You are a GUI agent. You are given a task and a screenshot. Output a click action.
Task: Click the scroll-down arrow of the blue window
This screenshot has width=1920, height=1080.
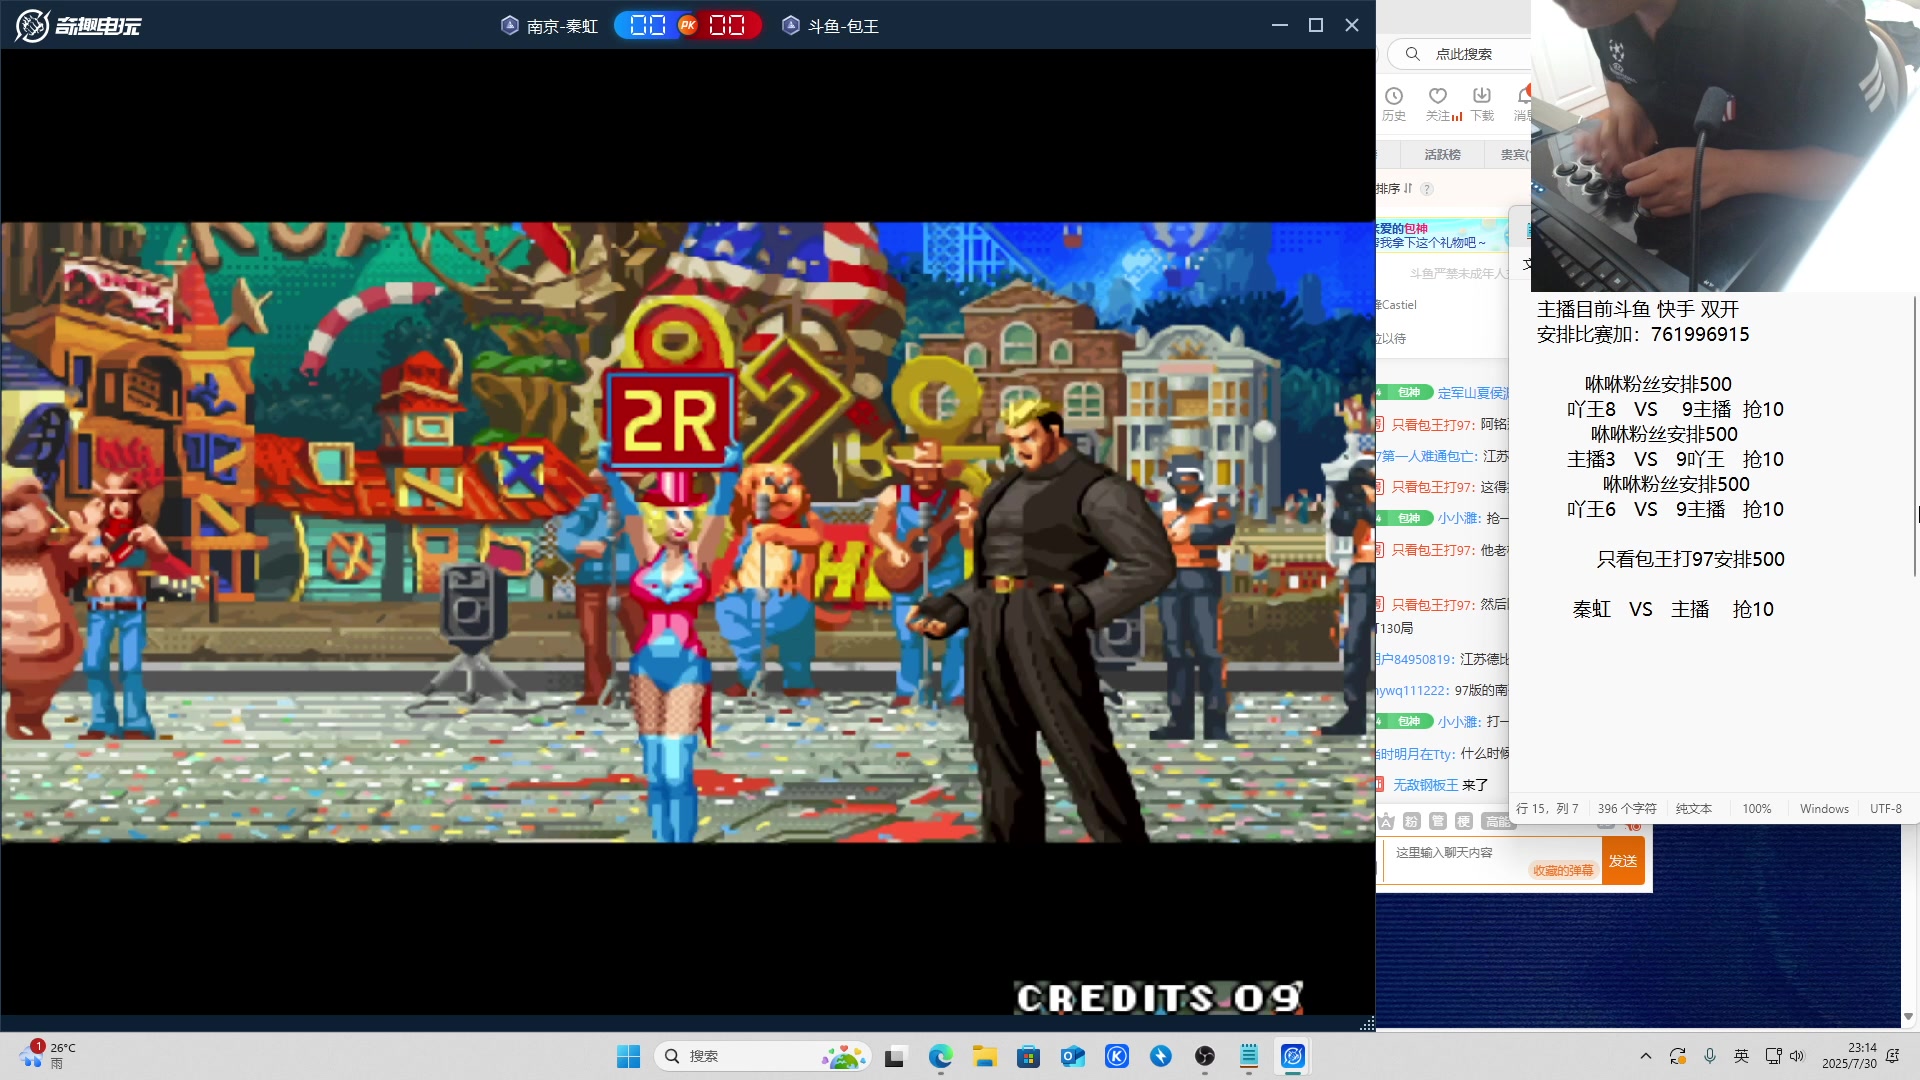coord(1908,1017)
